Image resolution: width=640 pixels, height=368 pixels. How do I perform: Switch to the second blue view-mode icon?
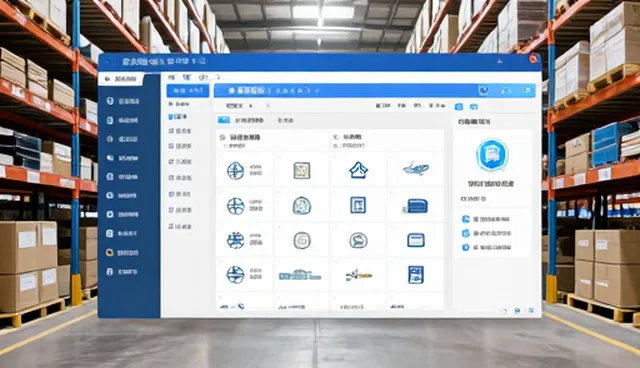(x=473, y=106)
